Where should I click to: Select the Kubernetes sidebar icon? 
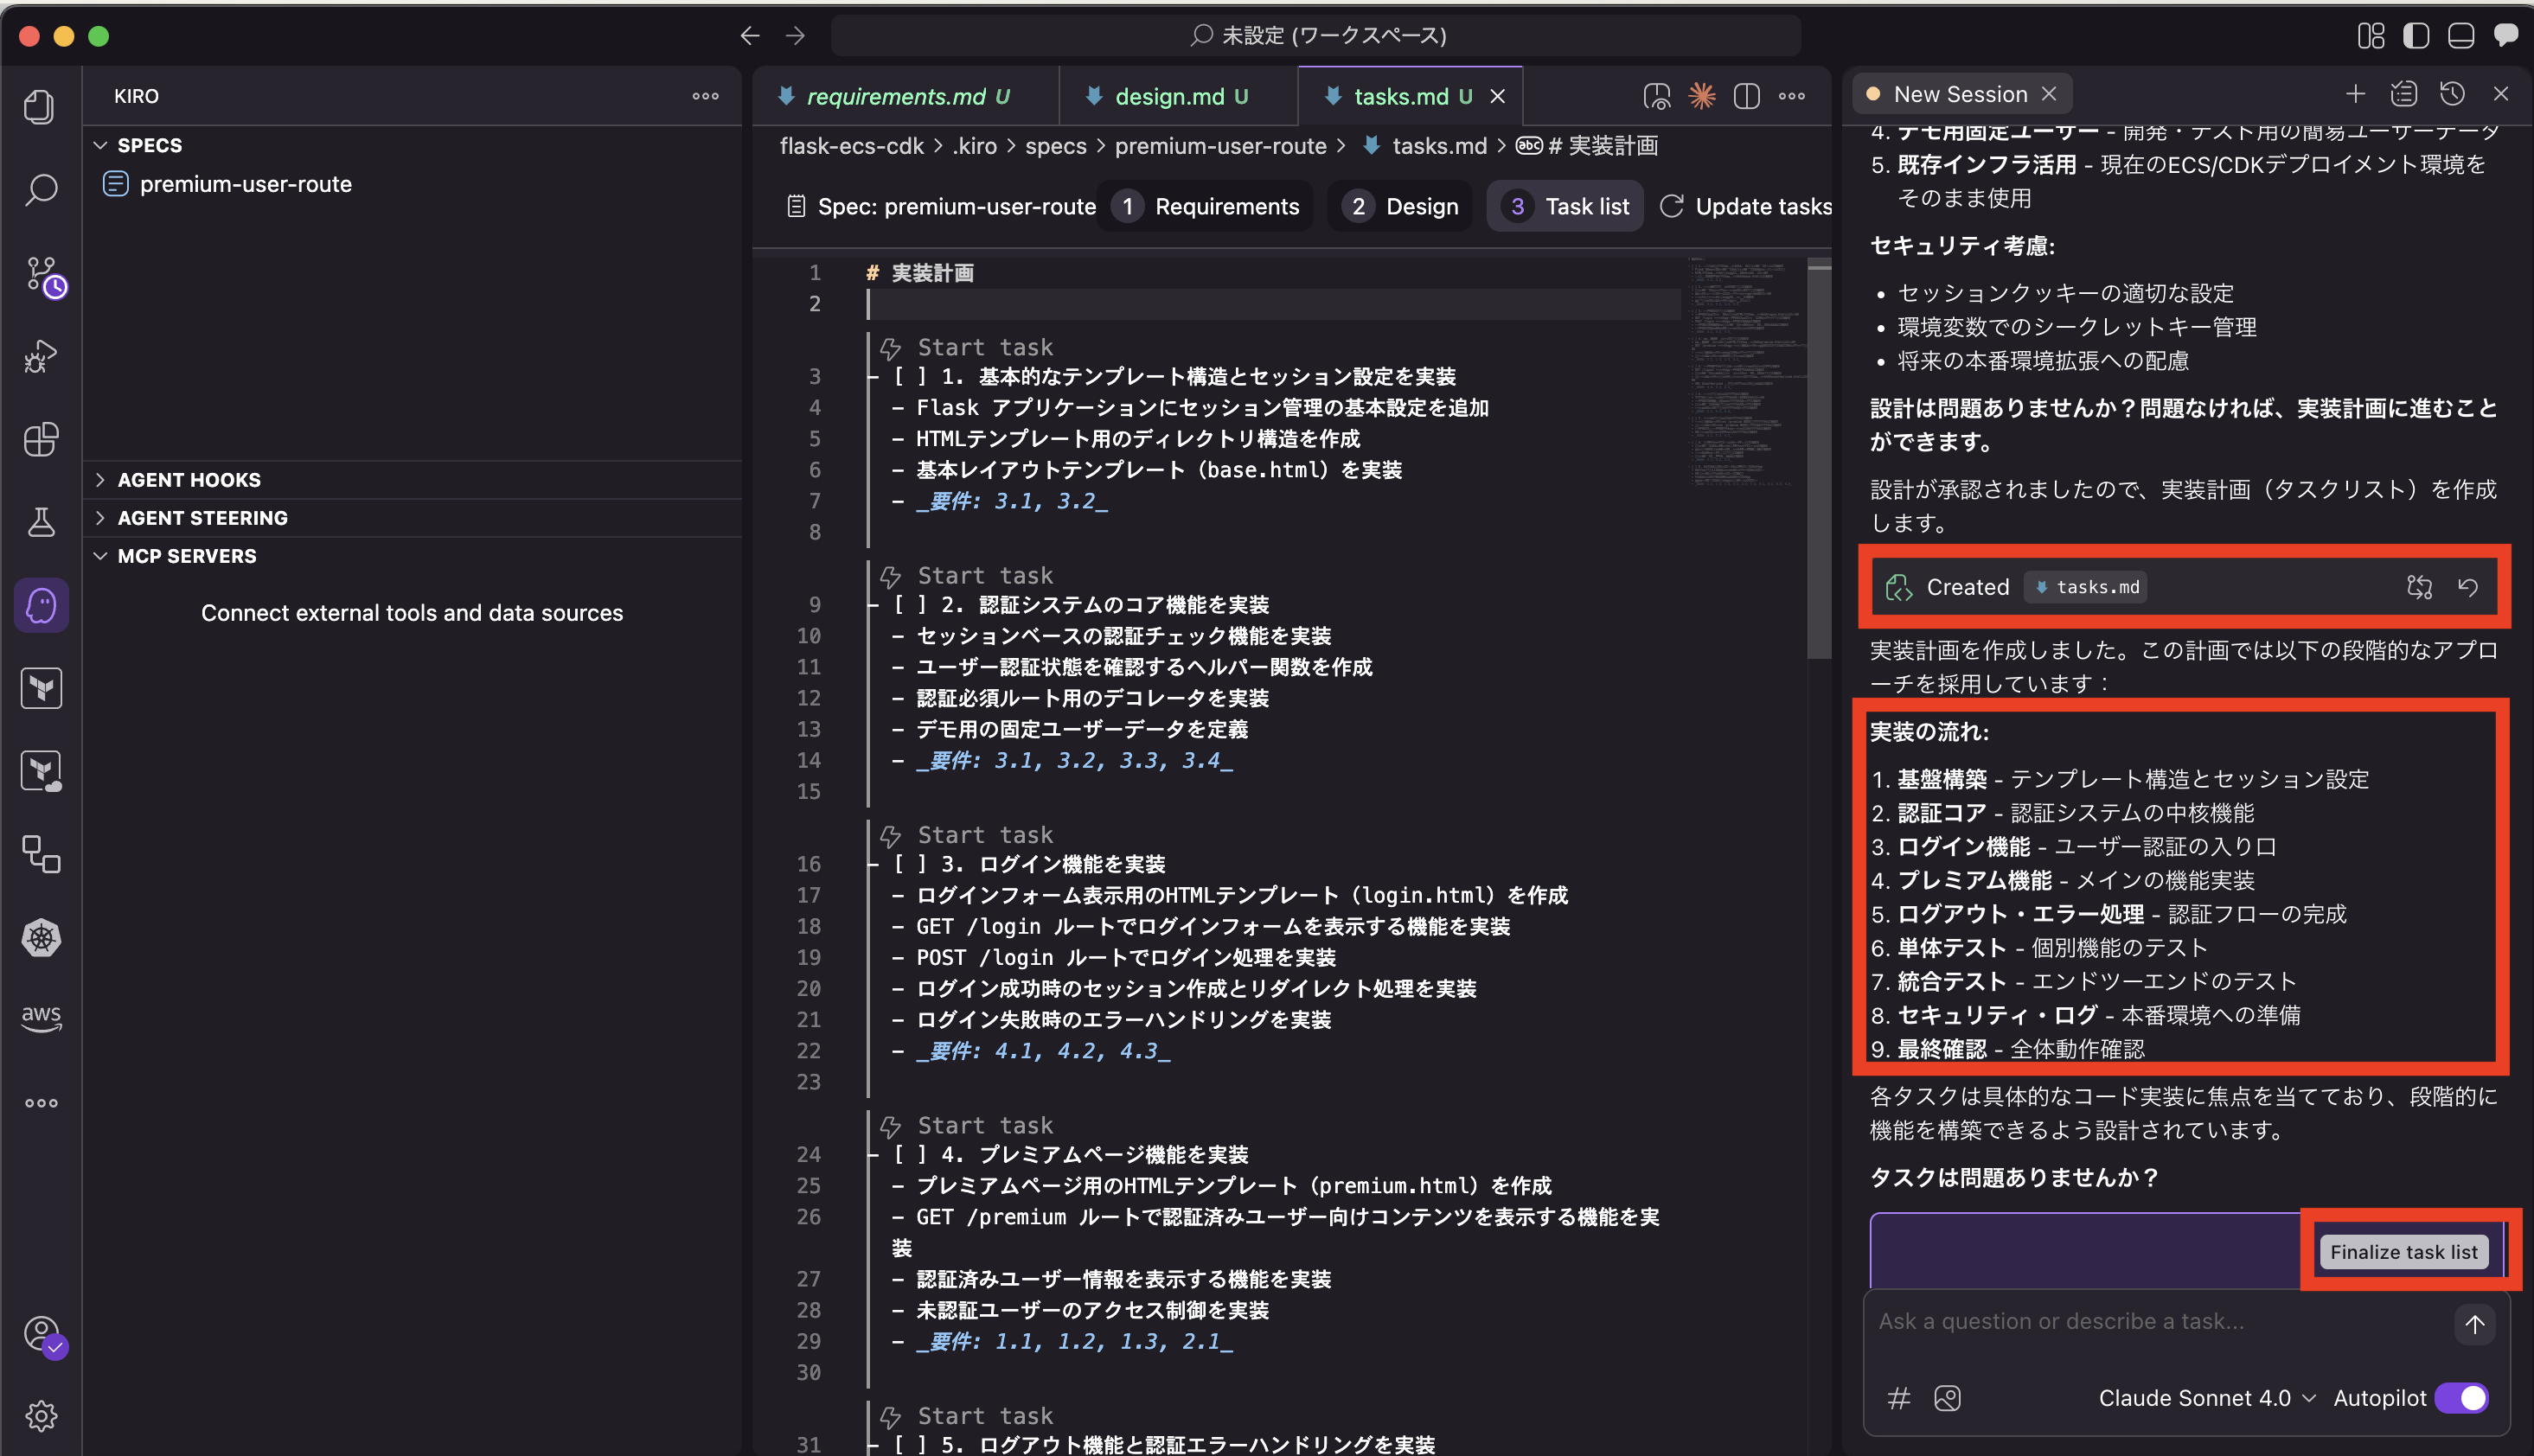pos(41,938)
